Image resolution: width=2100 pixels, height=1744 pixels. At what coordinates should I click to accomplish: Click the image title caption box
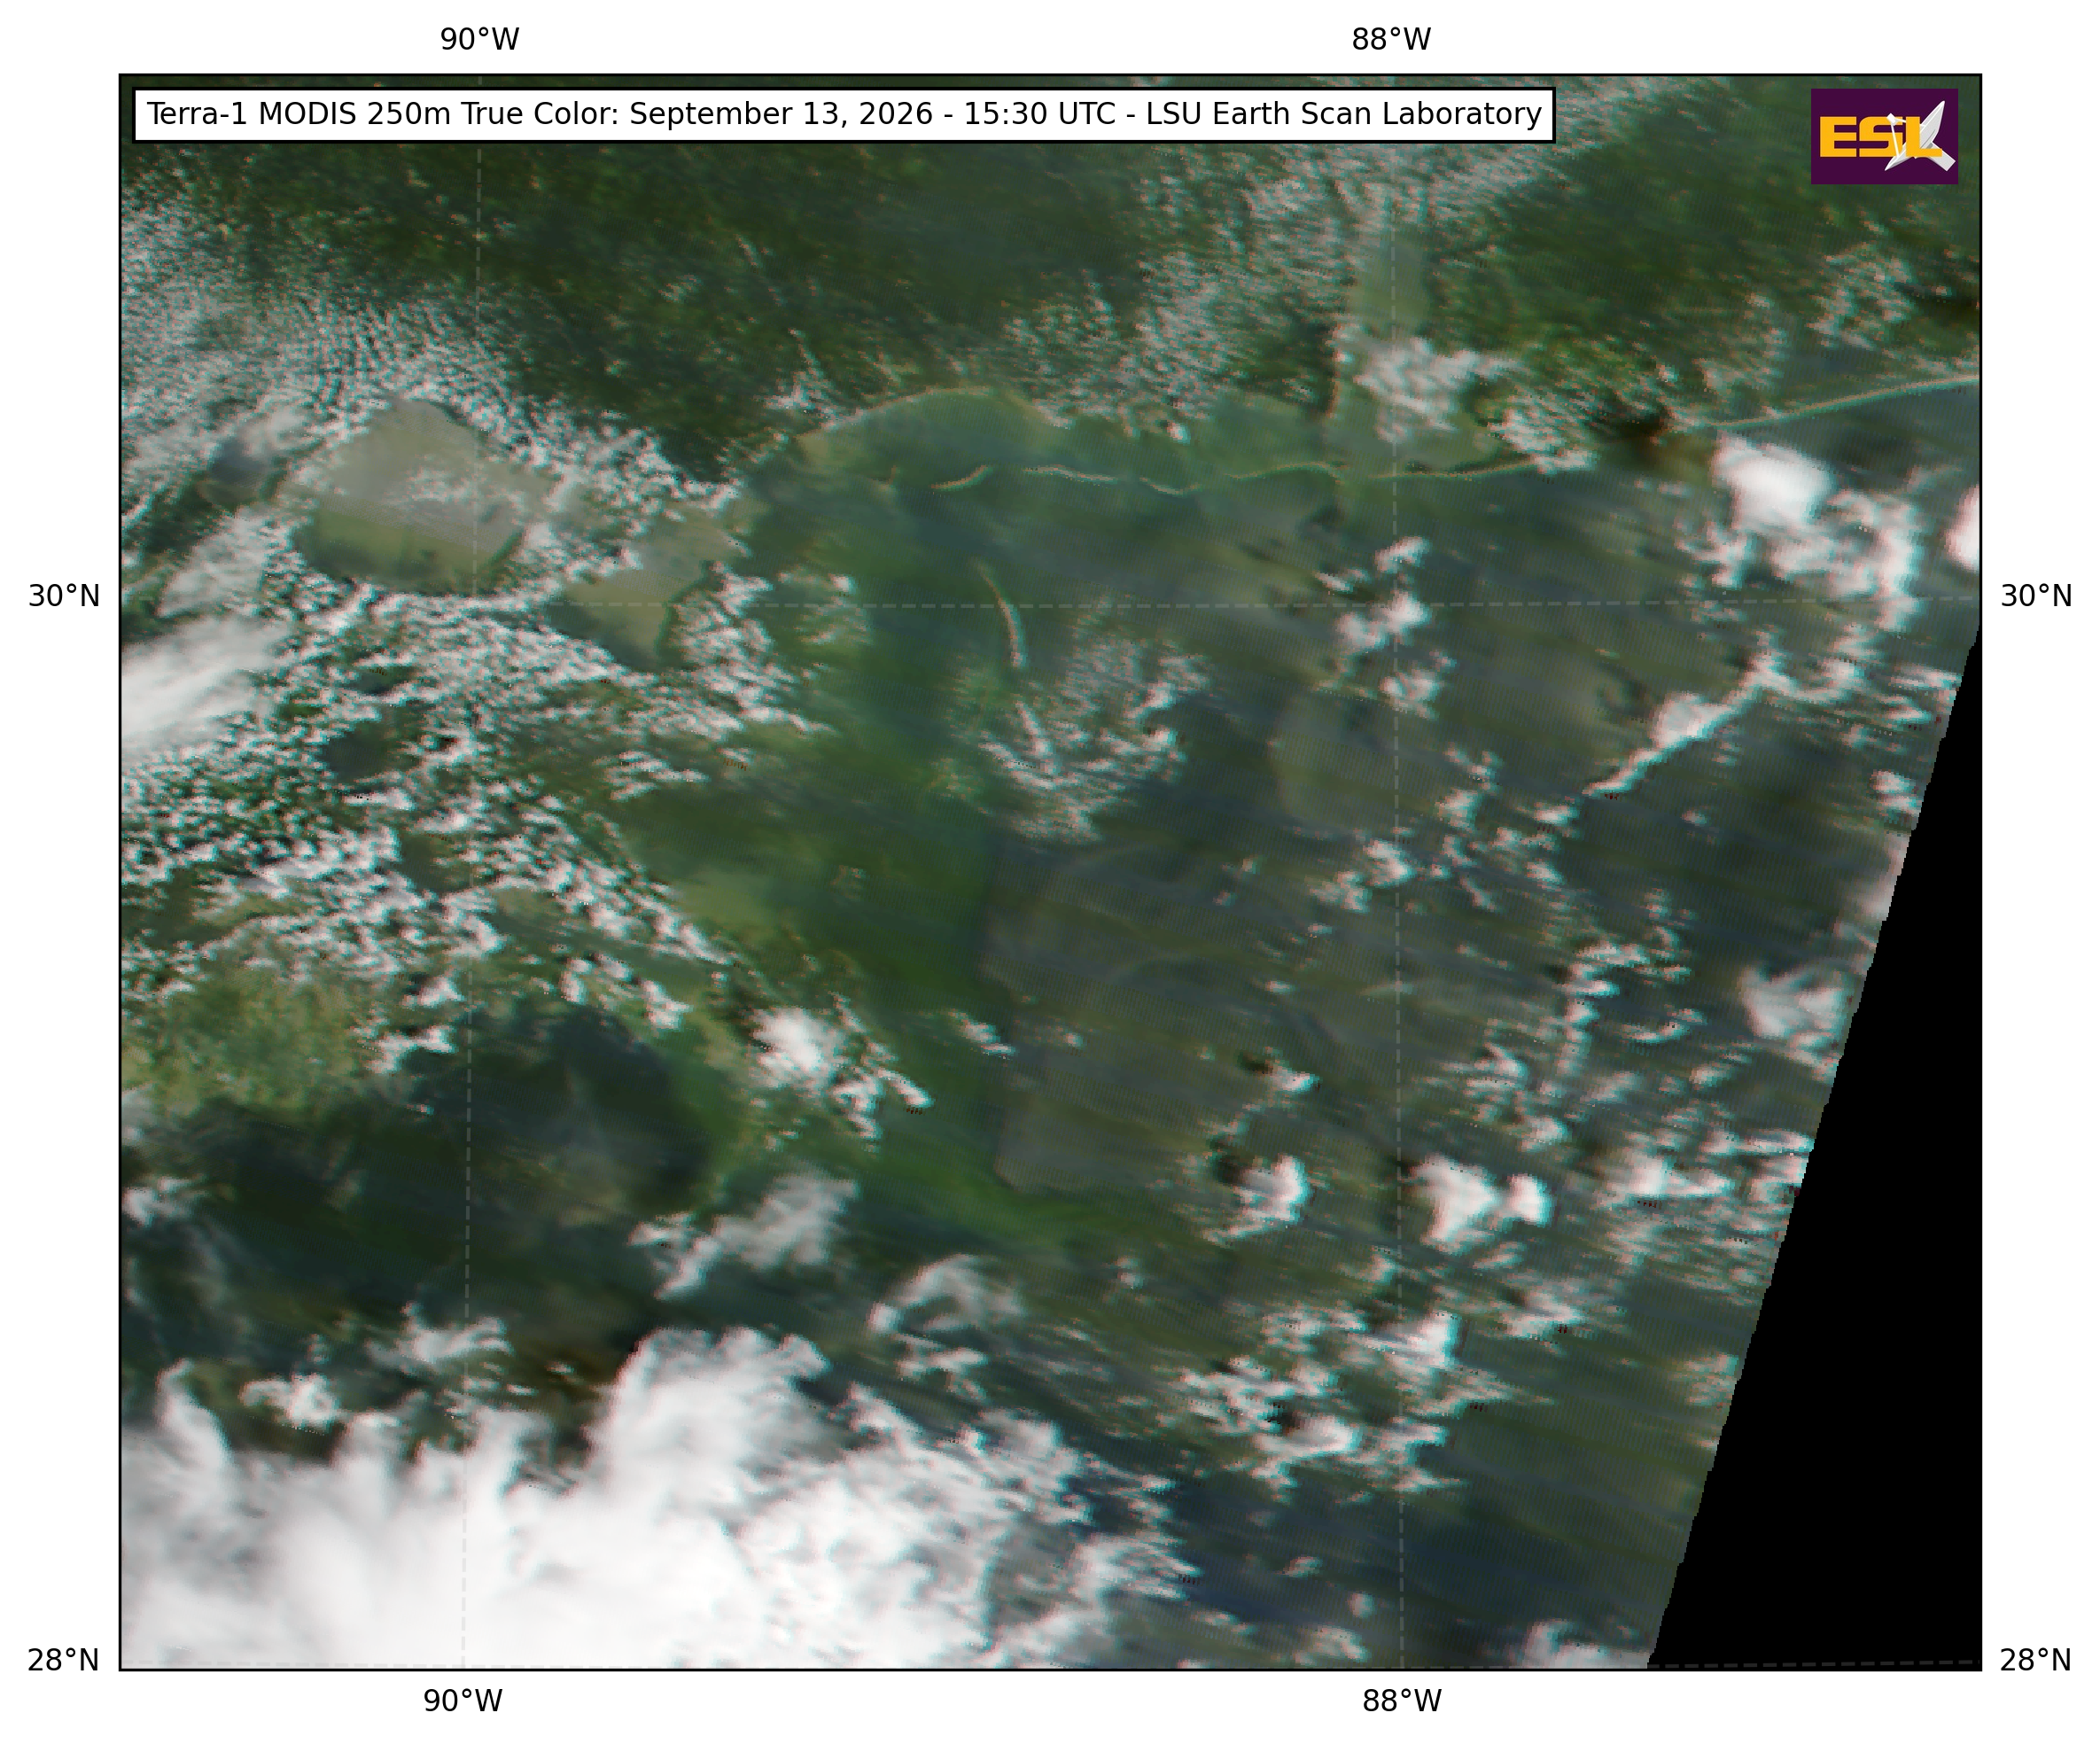coord(844,115)
